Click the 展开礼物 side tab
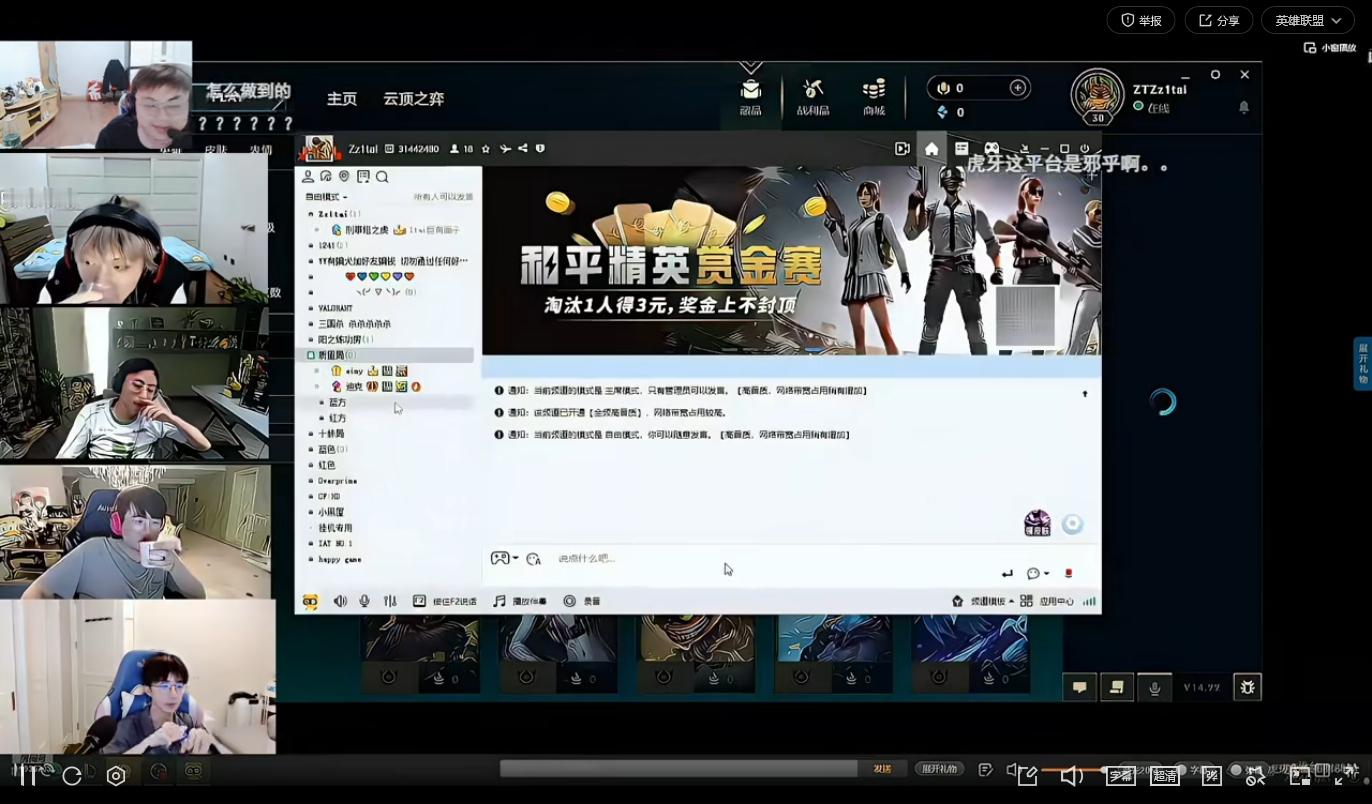This screenshot has height=804, width=1372. point(1363,362)
